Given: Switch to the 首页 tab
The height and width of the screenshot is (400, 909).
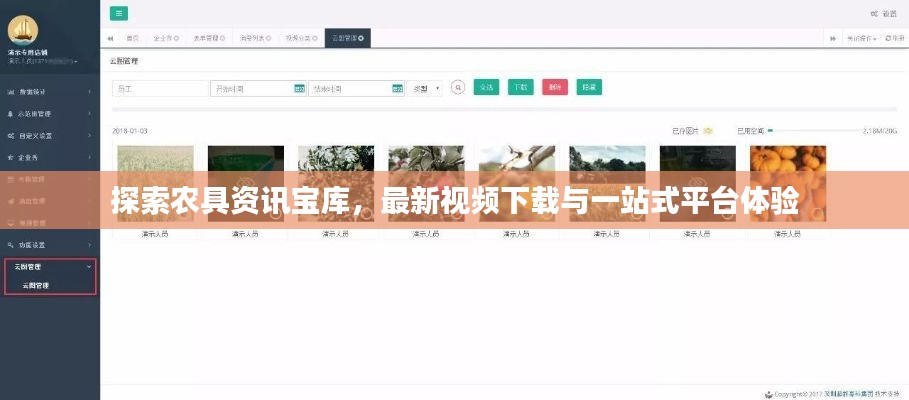Looking at the screenshot, I should (x=133, y=38).
